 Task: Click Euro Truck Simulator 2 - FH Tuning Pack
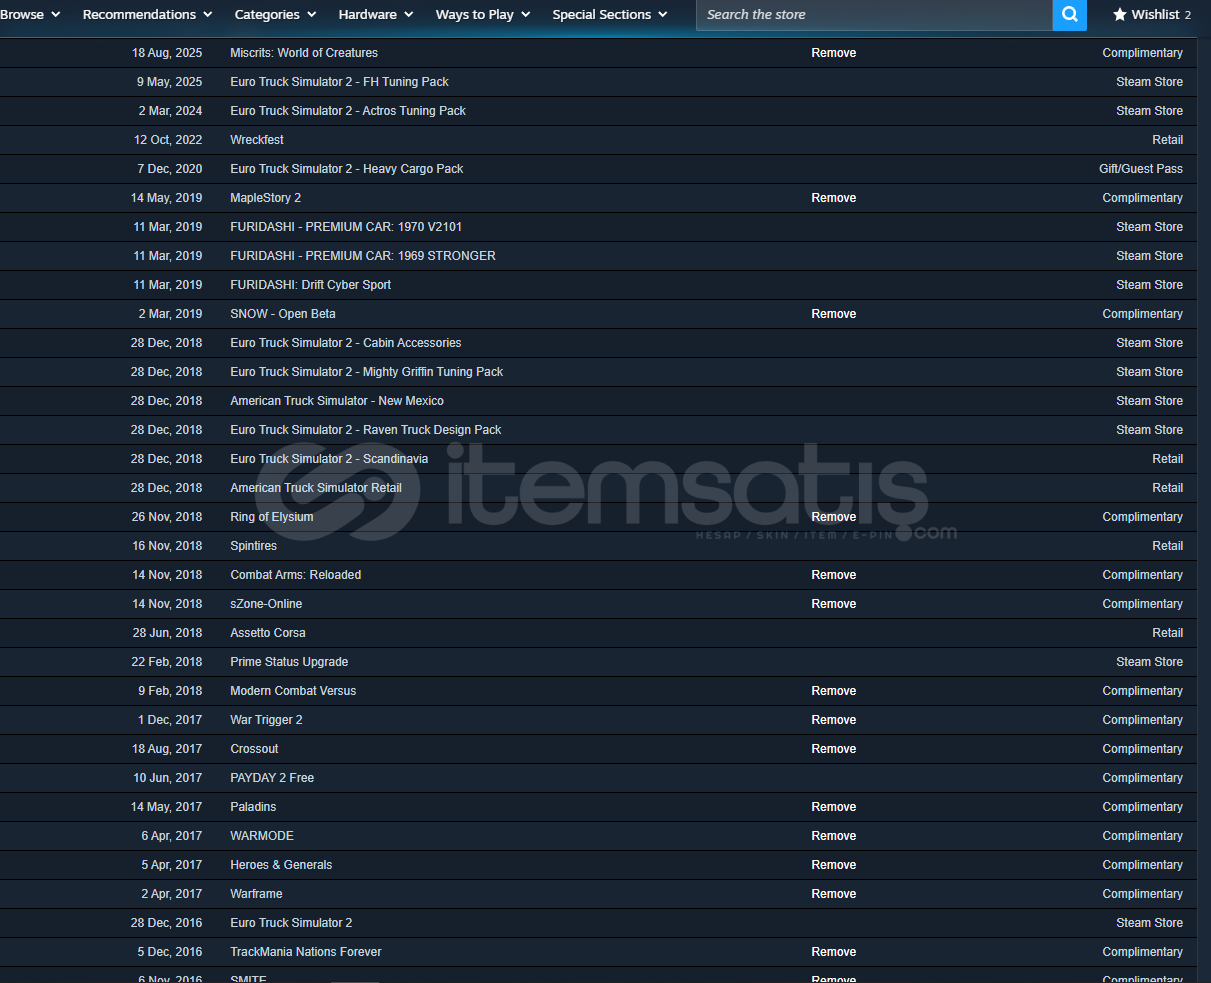339,82
